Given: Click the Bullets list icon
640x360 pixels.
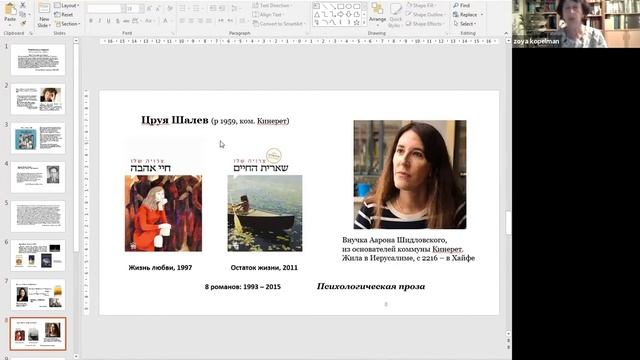Looking at the screenshot, I should pyautogui.click(x=183, y=9).
